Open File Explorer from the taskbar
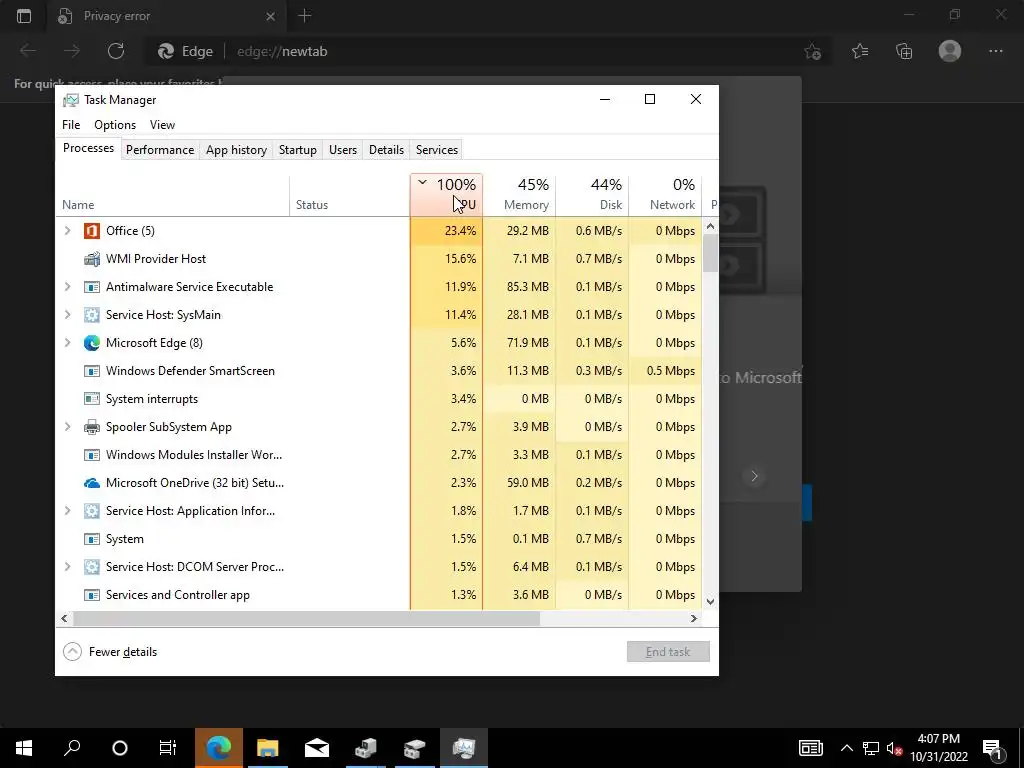The width and height of the screenshot is (1024, 768). coord(268,748)
